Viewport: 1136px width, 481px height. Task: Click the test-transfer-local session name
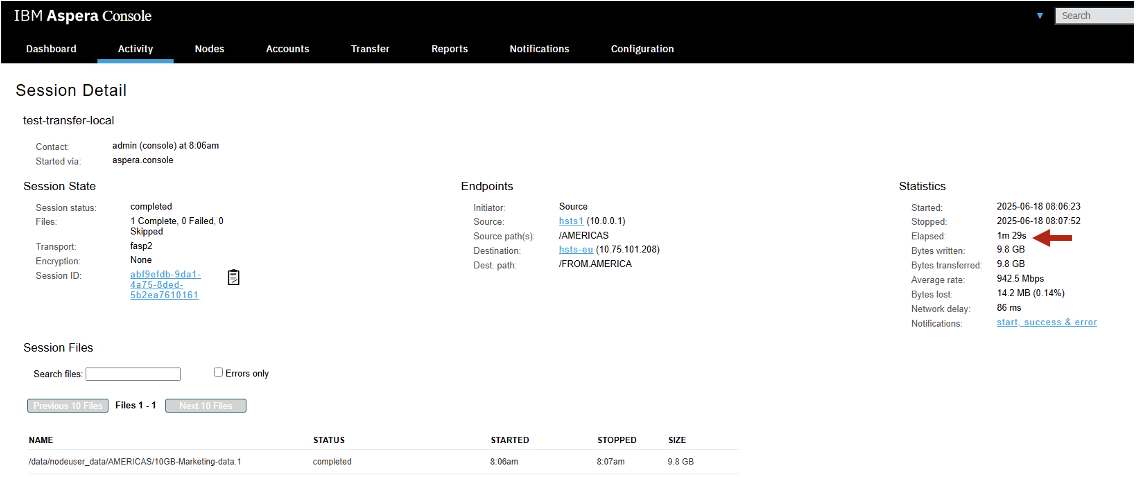coord(69,120)
